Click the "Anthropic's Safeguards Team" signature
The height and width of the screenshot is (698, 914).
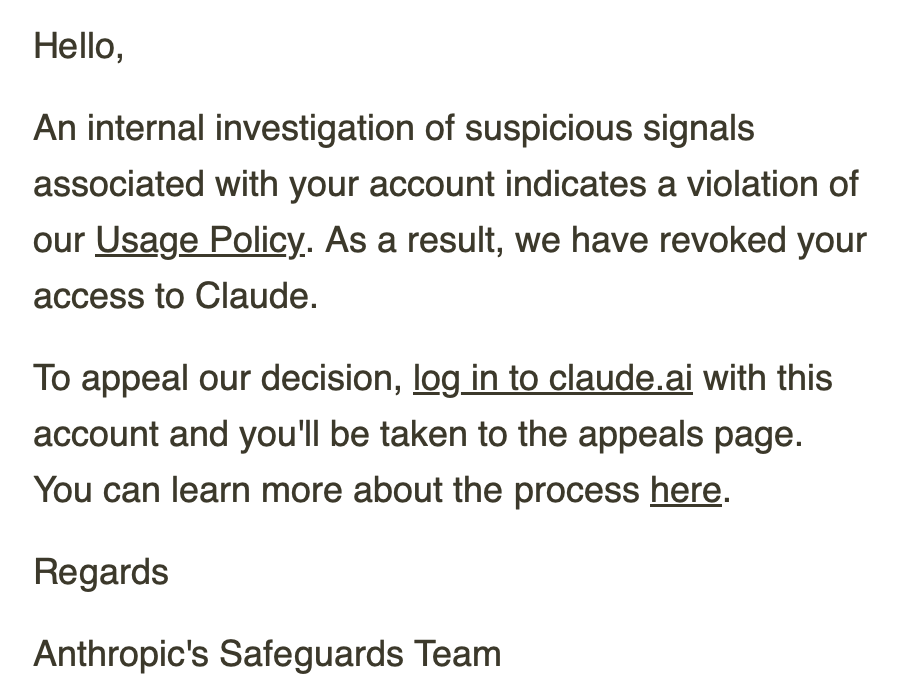coord(268,654)
